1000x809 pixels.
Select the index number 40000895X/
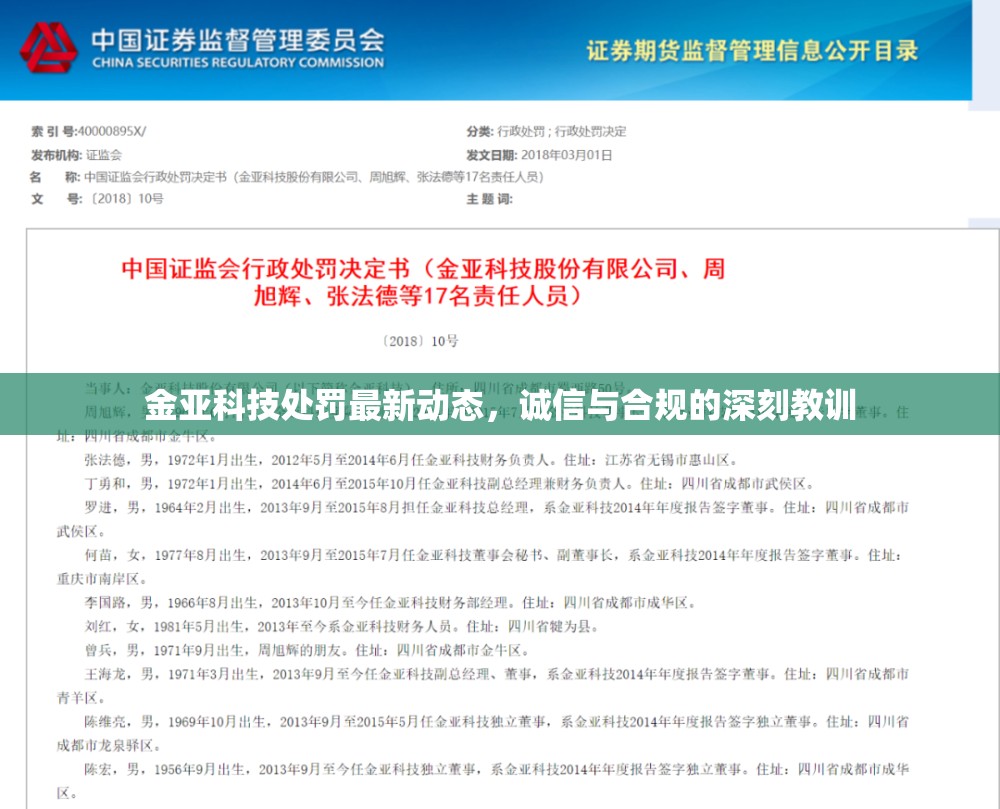coord(112,131)
